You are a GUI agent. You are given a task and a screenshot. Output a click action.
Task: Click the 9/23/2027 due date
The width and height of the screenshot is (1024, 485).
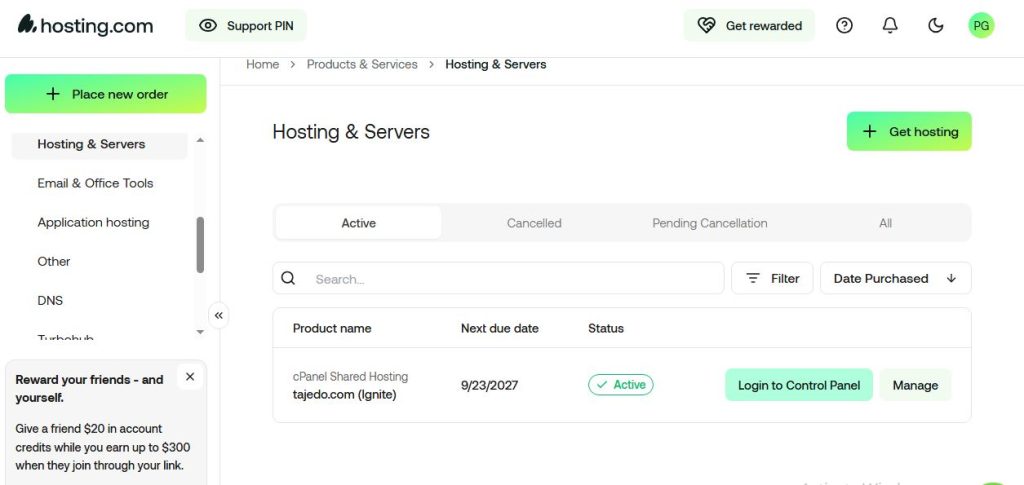coord(489,385)
